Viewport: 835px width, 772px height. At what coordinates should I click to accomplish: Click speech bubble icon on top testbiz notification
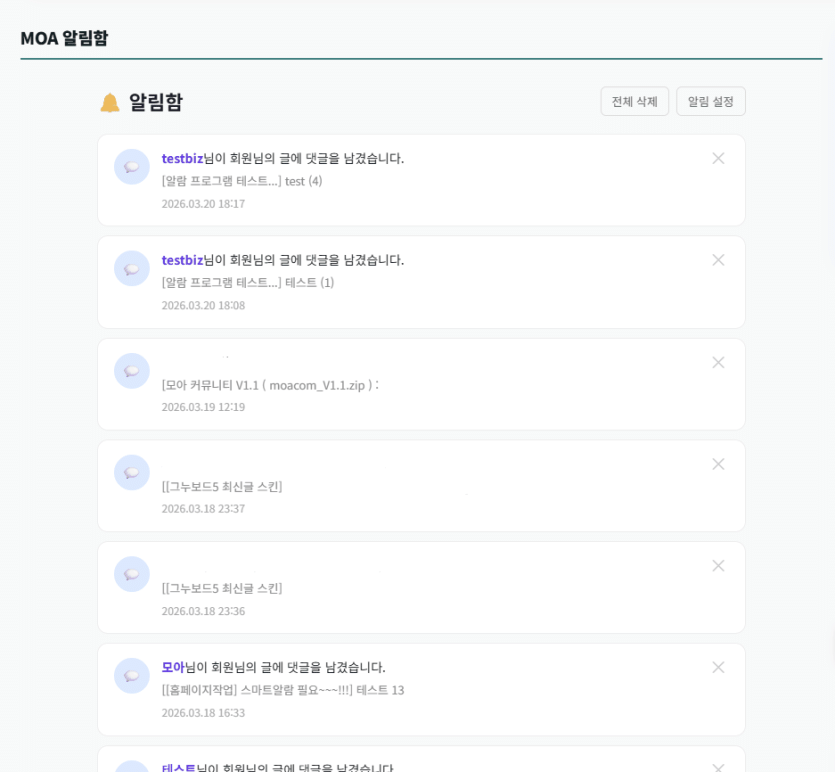pyautogui.click(x=131, y=166)
